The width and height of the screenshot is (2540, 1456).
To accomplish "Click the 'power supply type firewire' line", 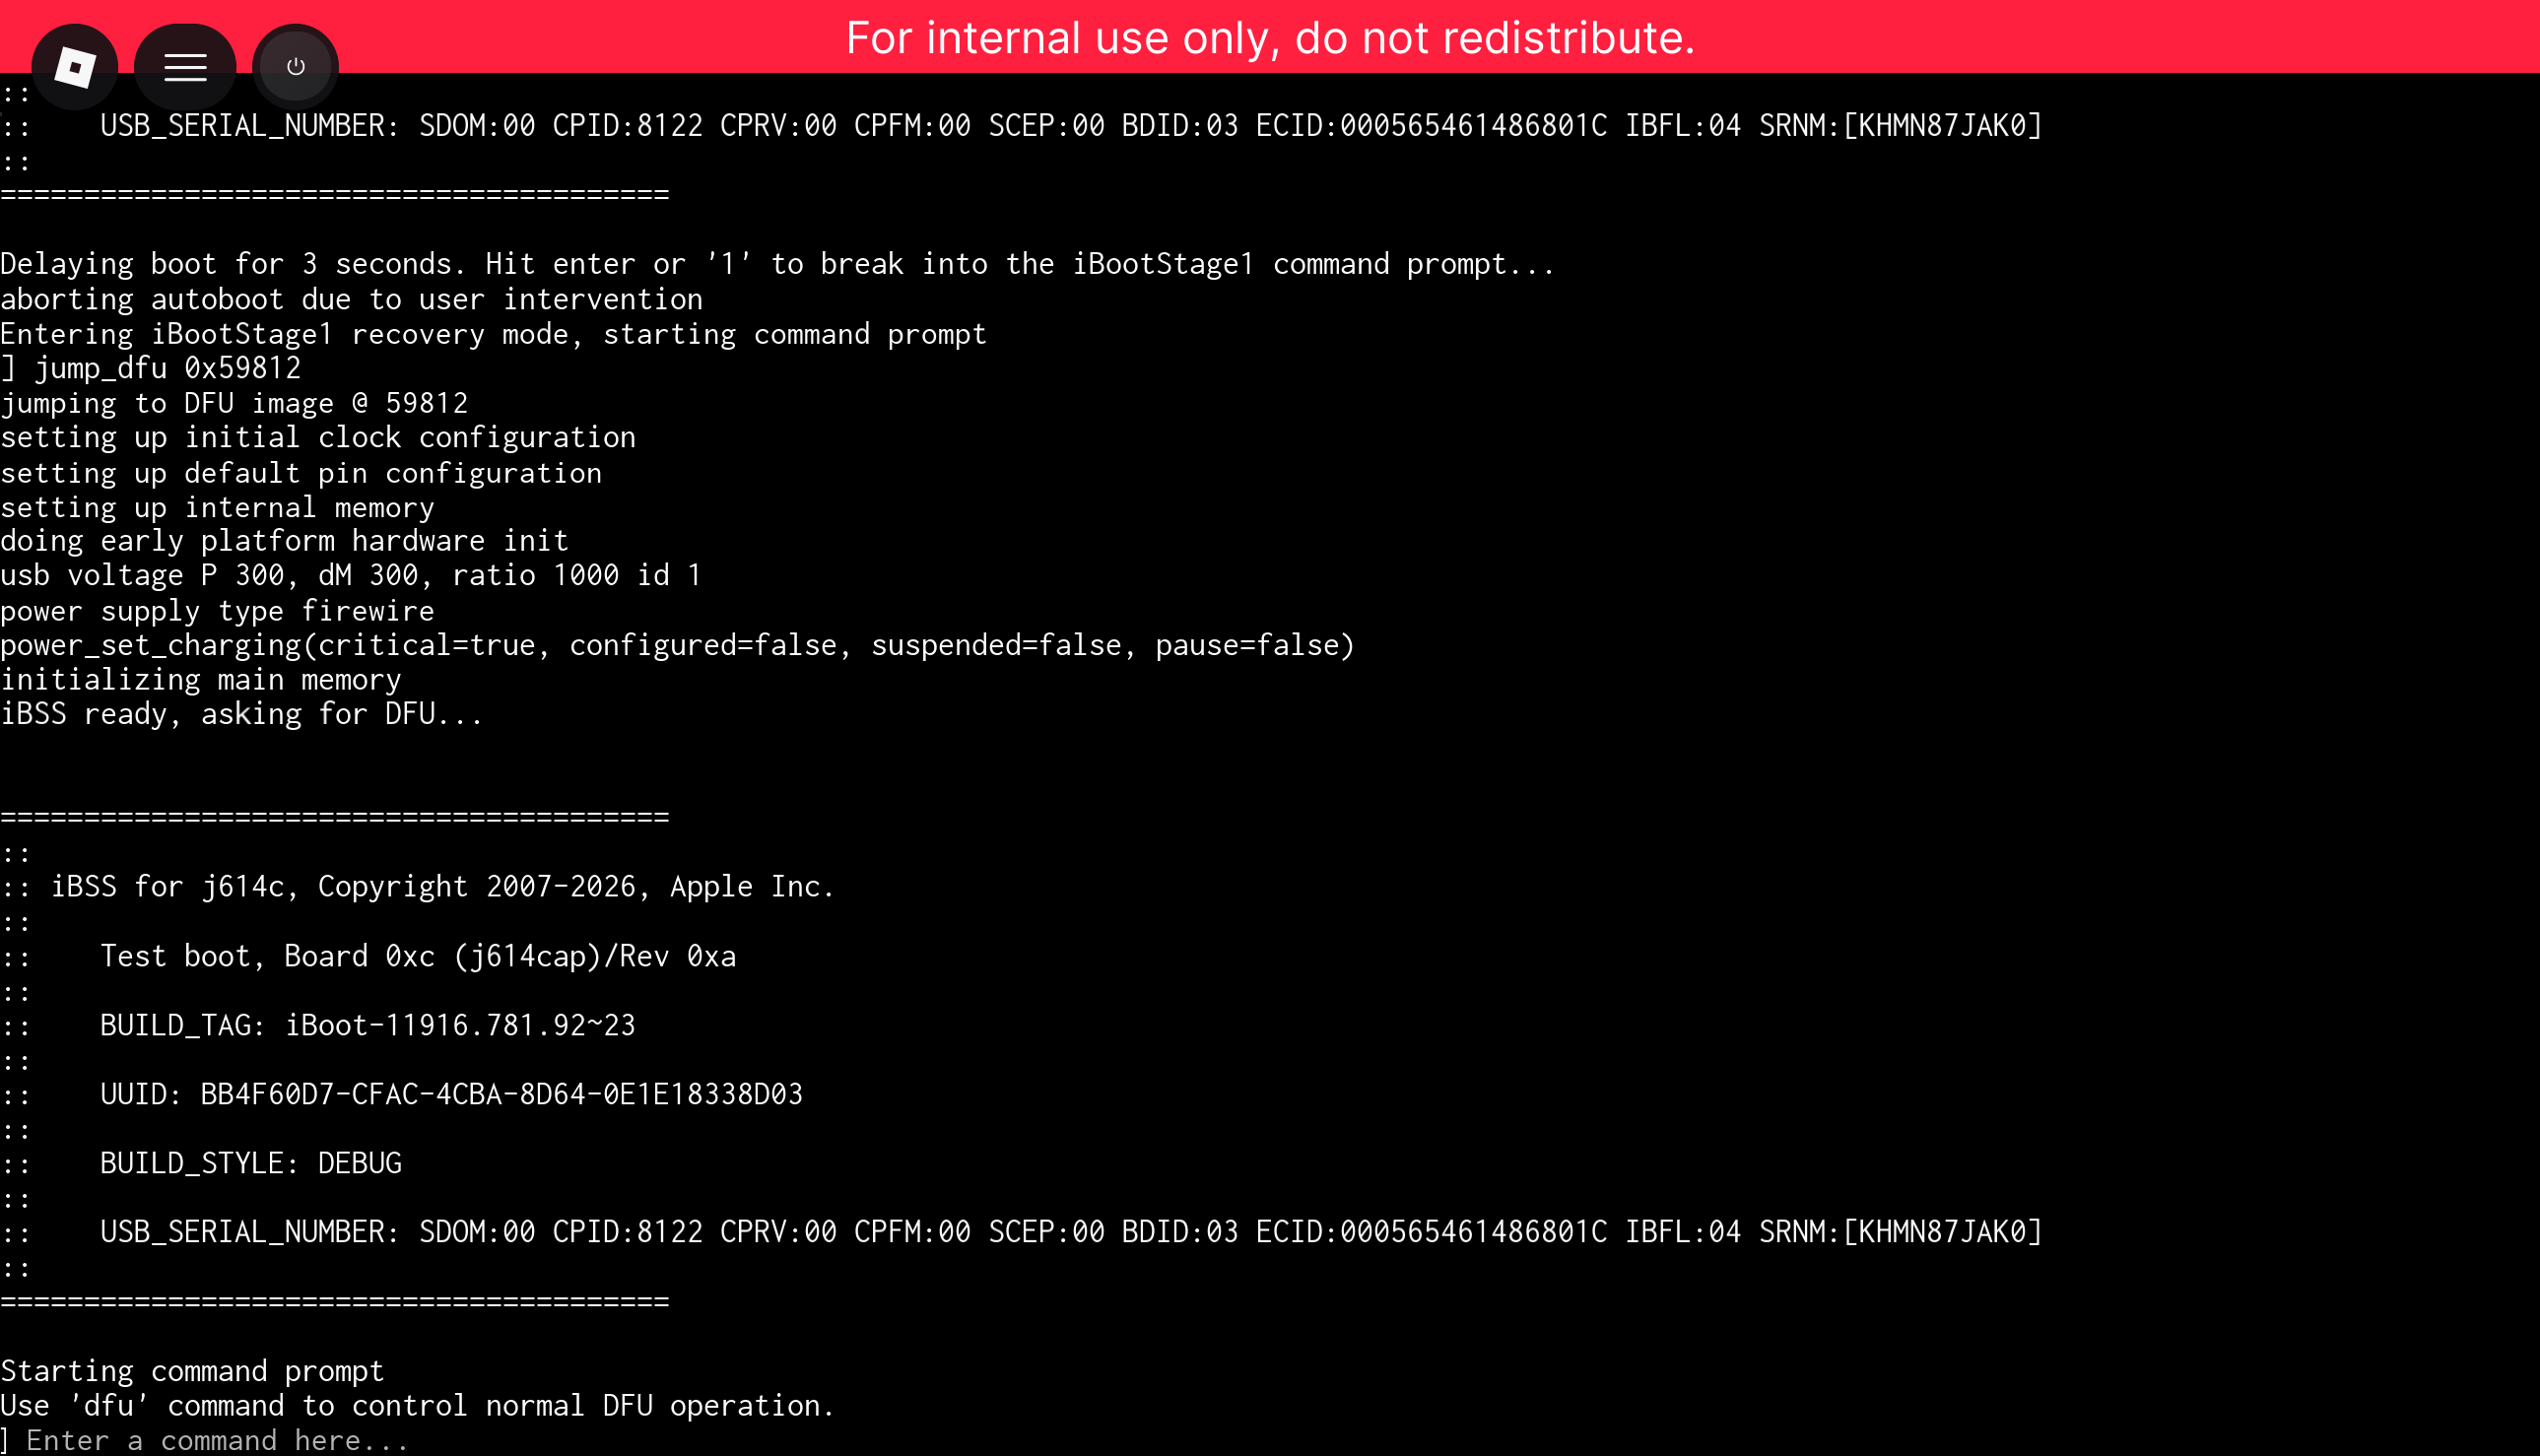I will (x=217, y=611).
